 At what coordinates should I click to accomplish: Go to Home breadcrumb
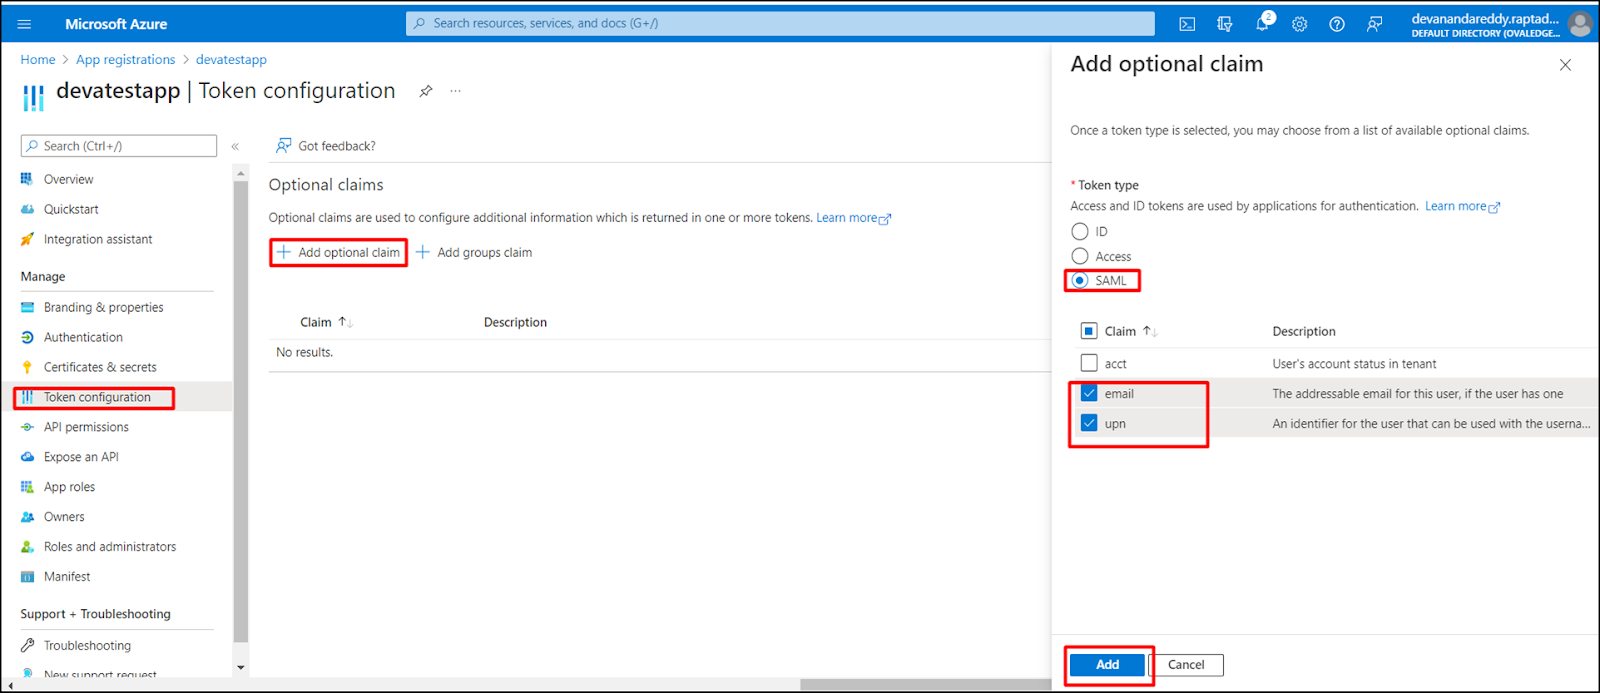(x=38, y=60)
